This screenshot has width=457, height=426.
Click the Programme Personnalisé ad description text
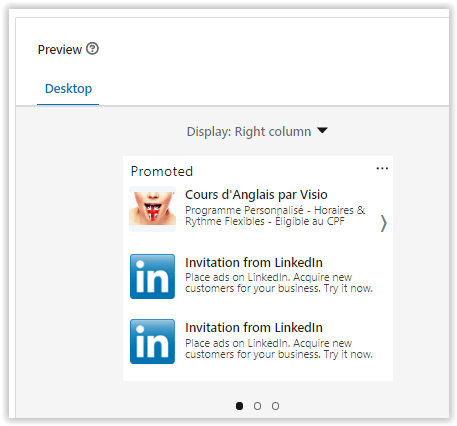click(x=275, y=216)
